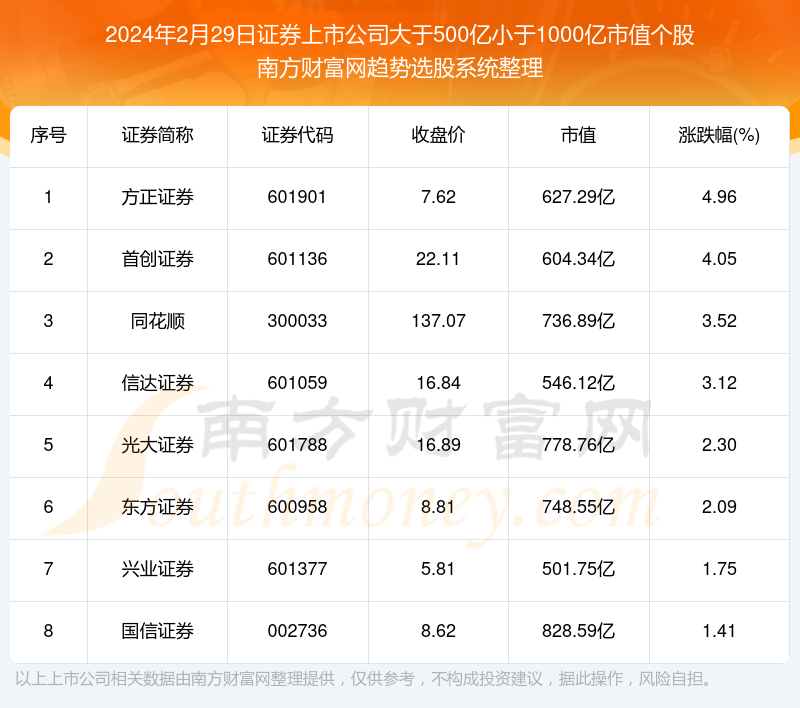Click serial number 4 in the 信达证券 row
Image resolution: width=800 pixels, height=708 pixels.
click(48, 383)
